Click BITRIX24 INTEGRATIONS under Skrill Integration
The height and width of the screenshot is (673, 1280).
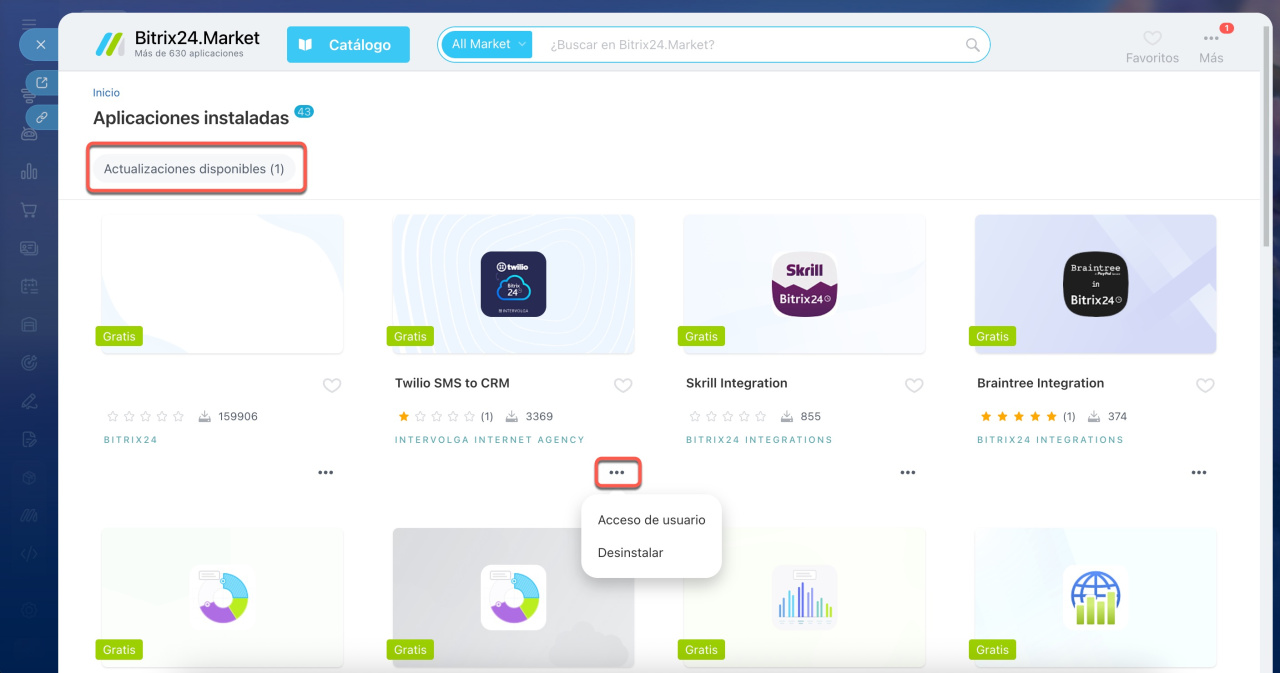tap(759, 440)
